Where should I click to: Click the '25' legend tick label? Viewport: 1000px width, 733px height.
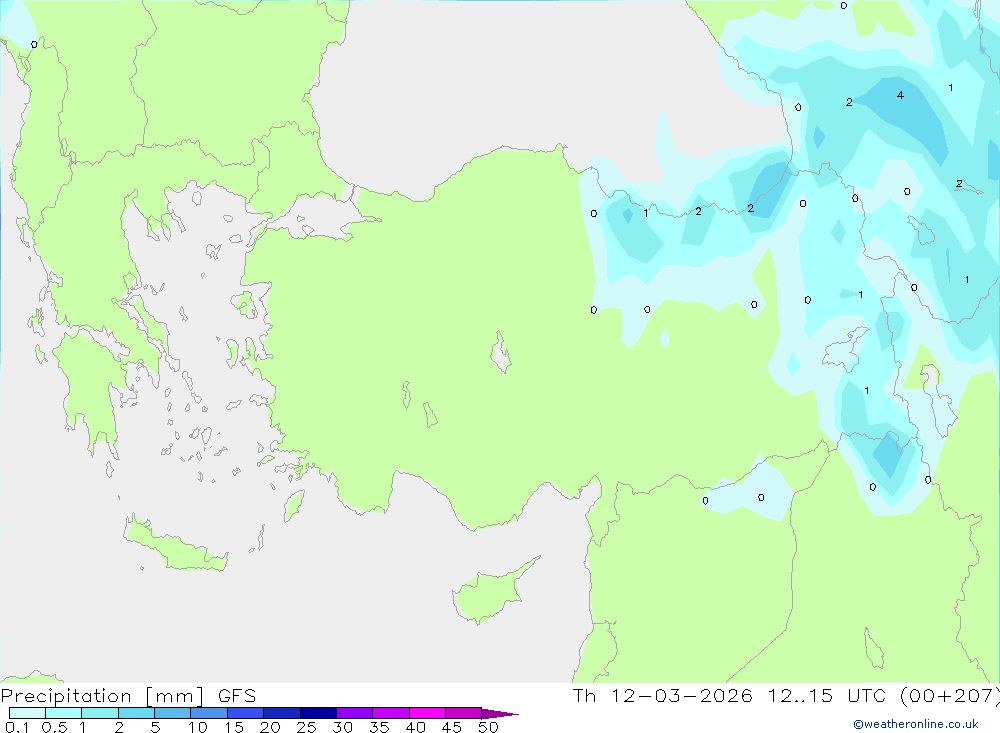tap(306, 727)
